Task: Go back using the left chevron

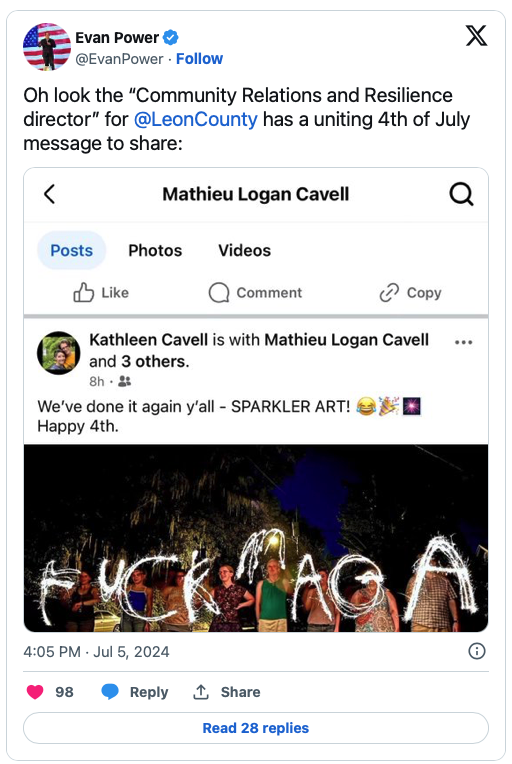Action: click(x=49, y=194)
